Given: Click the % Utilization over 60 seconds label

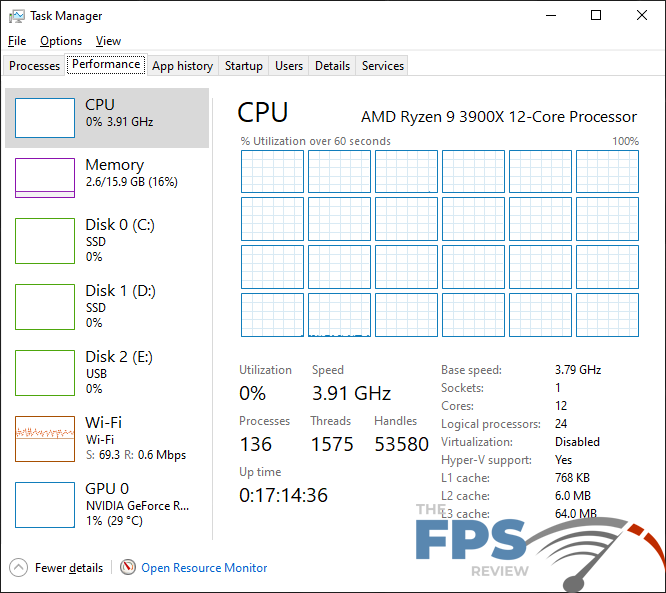Looking at the screenshot, I should click(x=316, y=141).
